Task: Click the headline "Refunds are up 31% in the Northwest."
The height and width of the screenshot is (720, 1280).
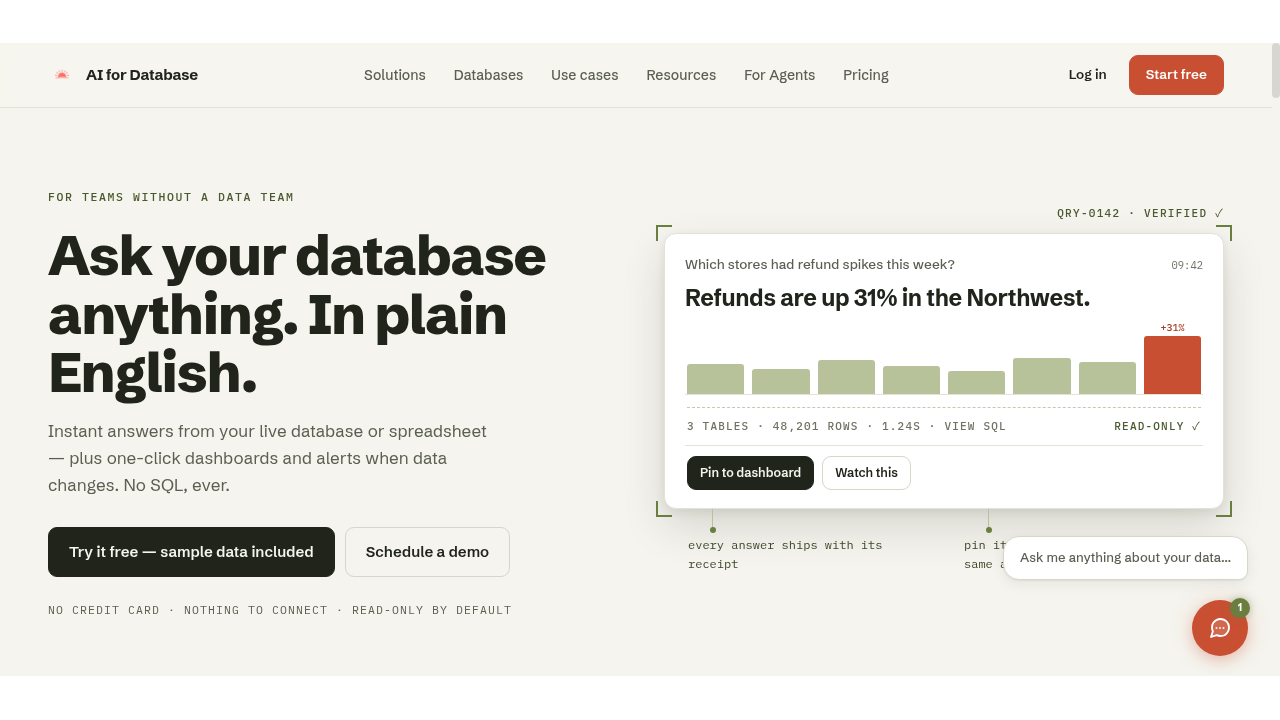Action: click(x=887, y=298)
